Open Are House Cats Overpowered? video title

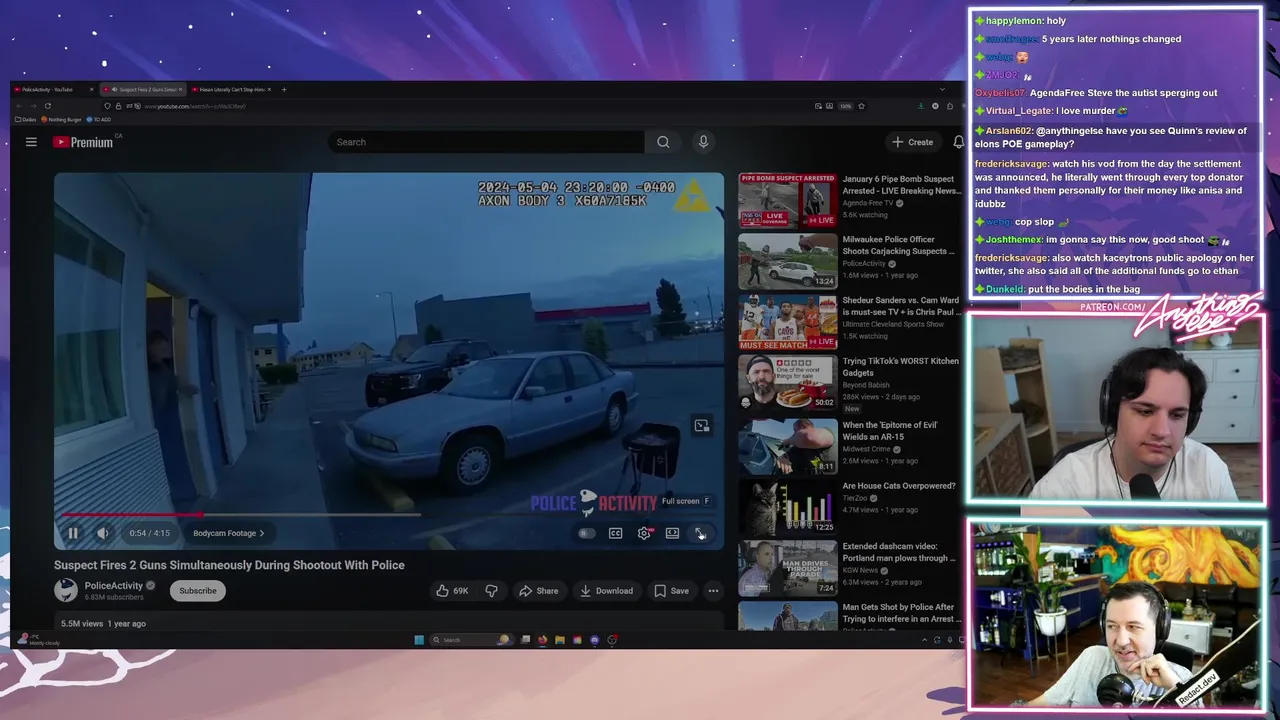[x=899, y=486]
